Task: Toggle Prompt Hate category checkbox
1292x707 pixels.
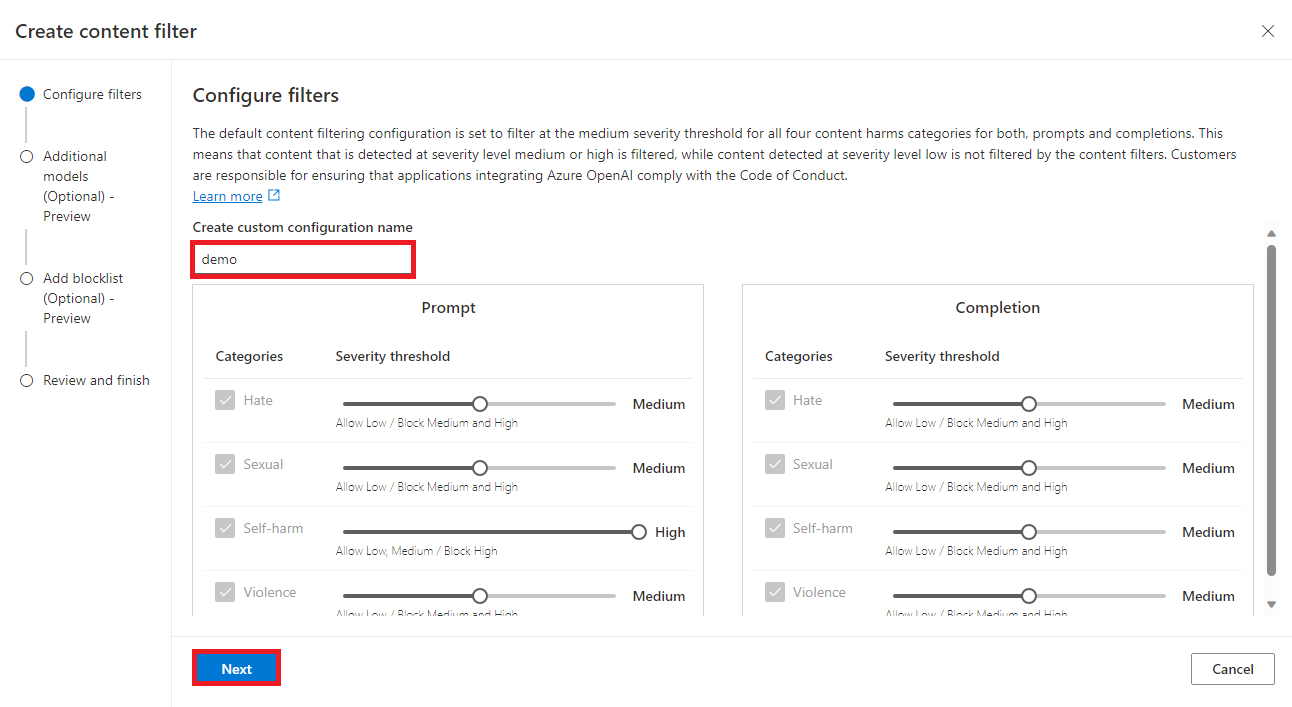Action: (x=225, y=400)
